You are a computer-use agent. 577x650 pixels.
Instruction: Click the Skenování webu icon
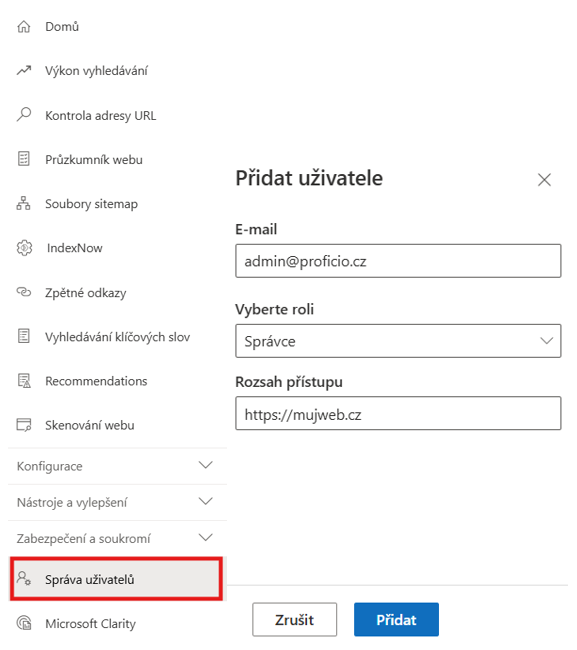pyautogui.click(x=24, y=425)
